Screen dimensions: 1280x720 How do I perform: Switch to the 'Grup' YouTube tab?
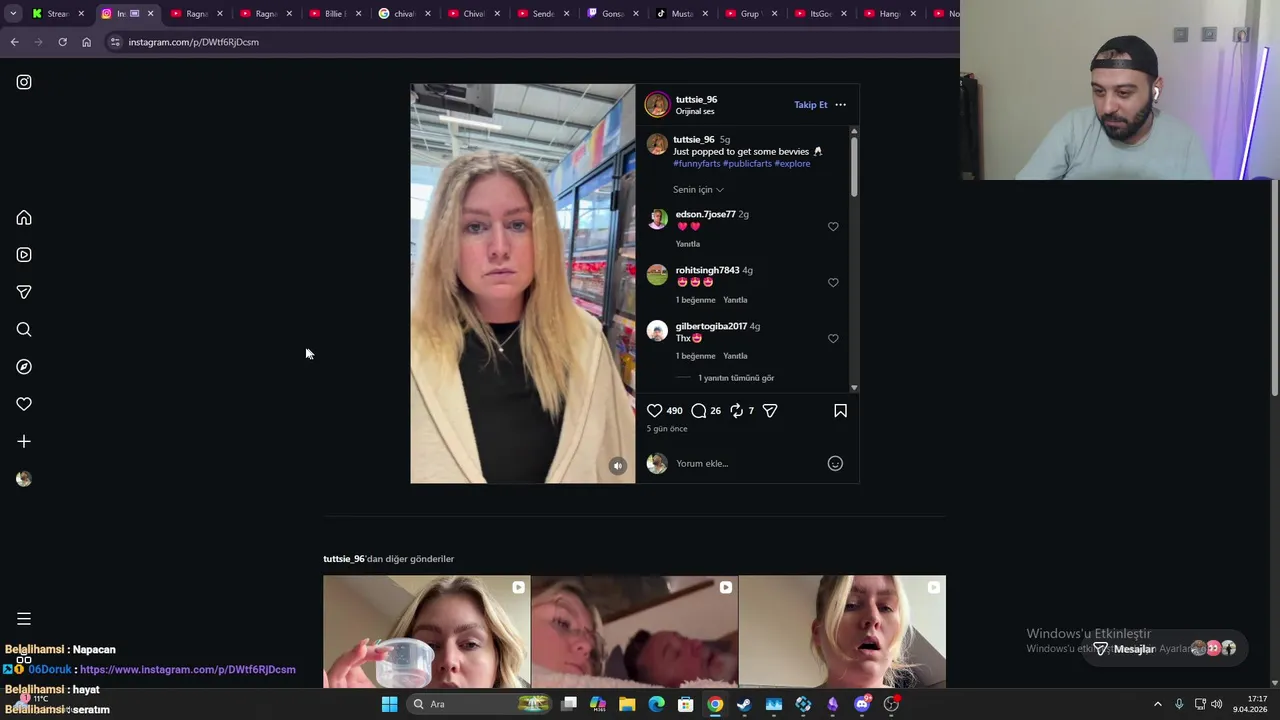coord(750,14)
